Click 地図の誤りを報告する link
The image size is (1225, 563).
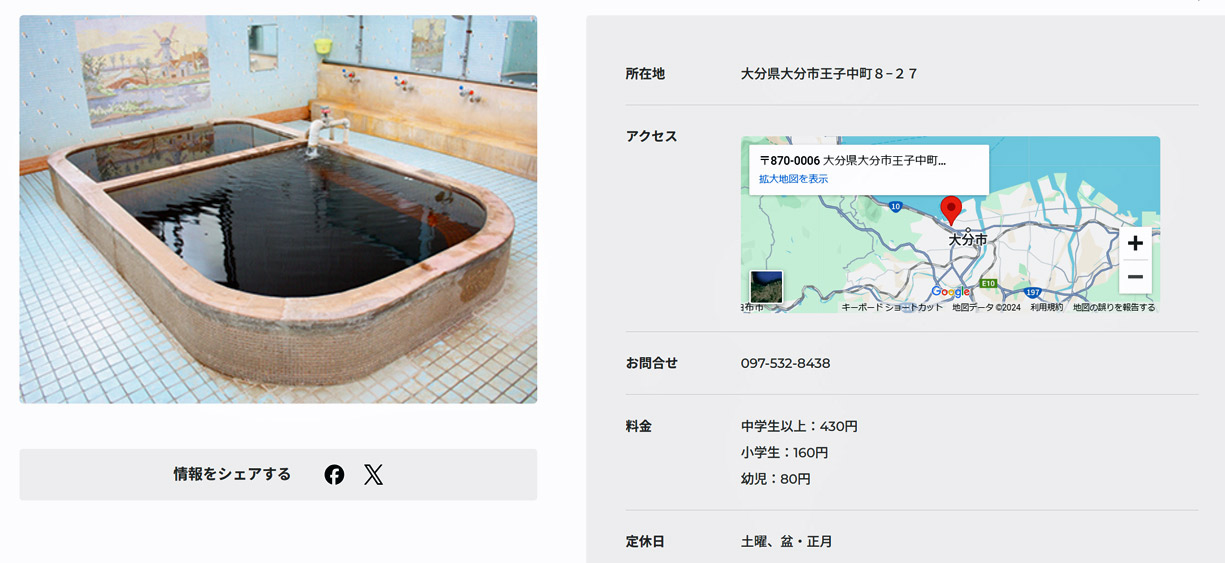(x=1114, y=308)
